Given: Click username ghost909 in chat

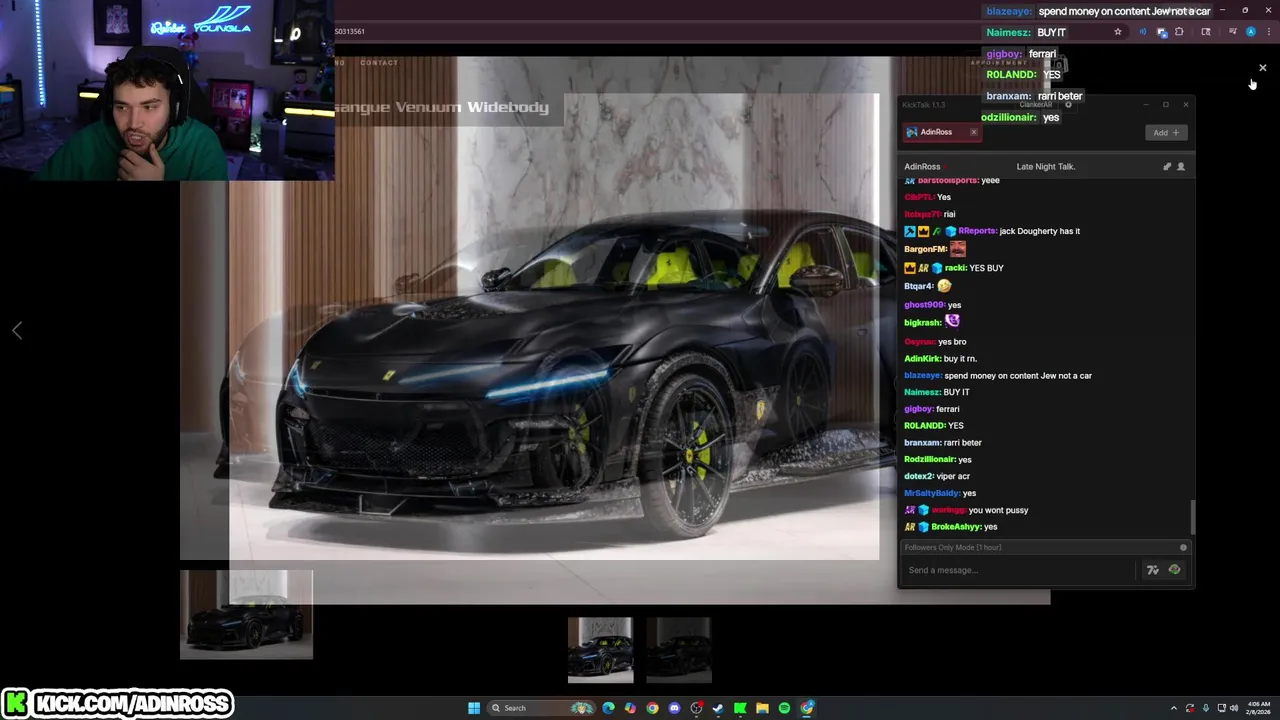Looking at the screenshot, I should click(x=925, y=305).
